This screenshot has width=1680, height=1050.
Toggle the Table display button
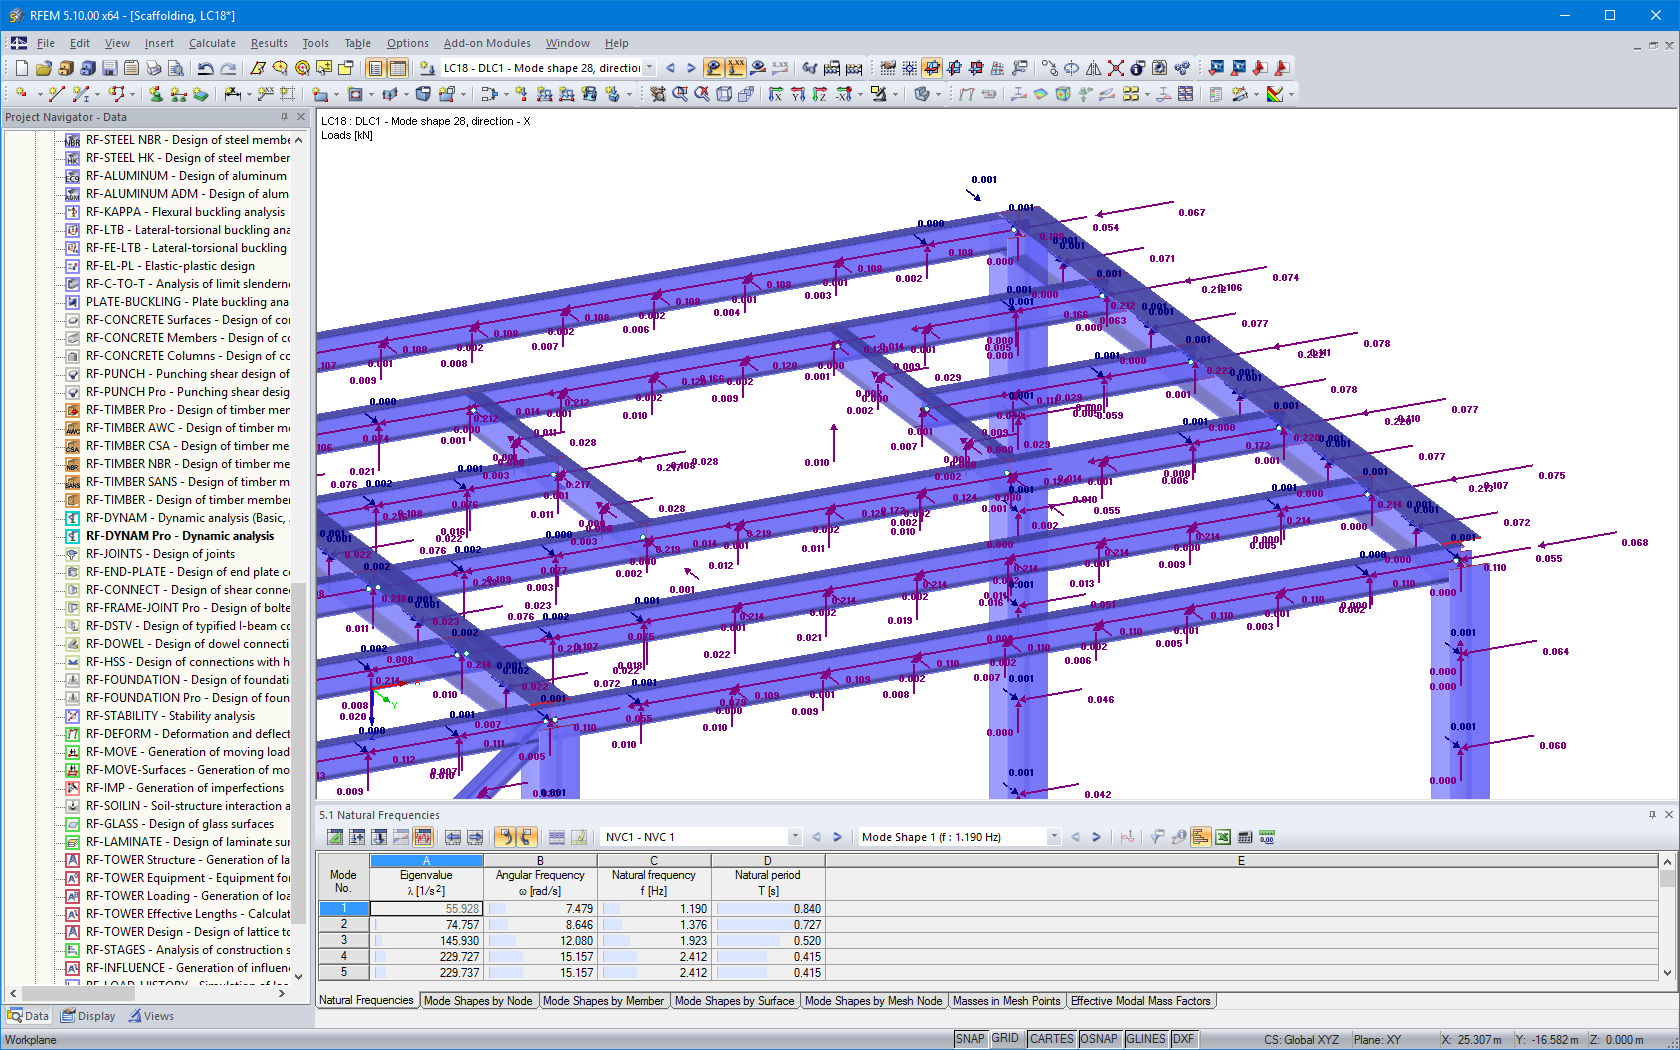[398, 68]
